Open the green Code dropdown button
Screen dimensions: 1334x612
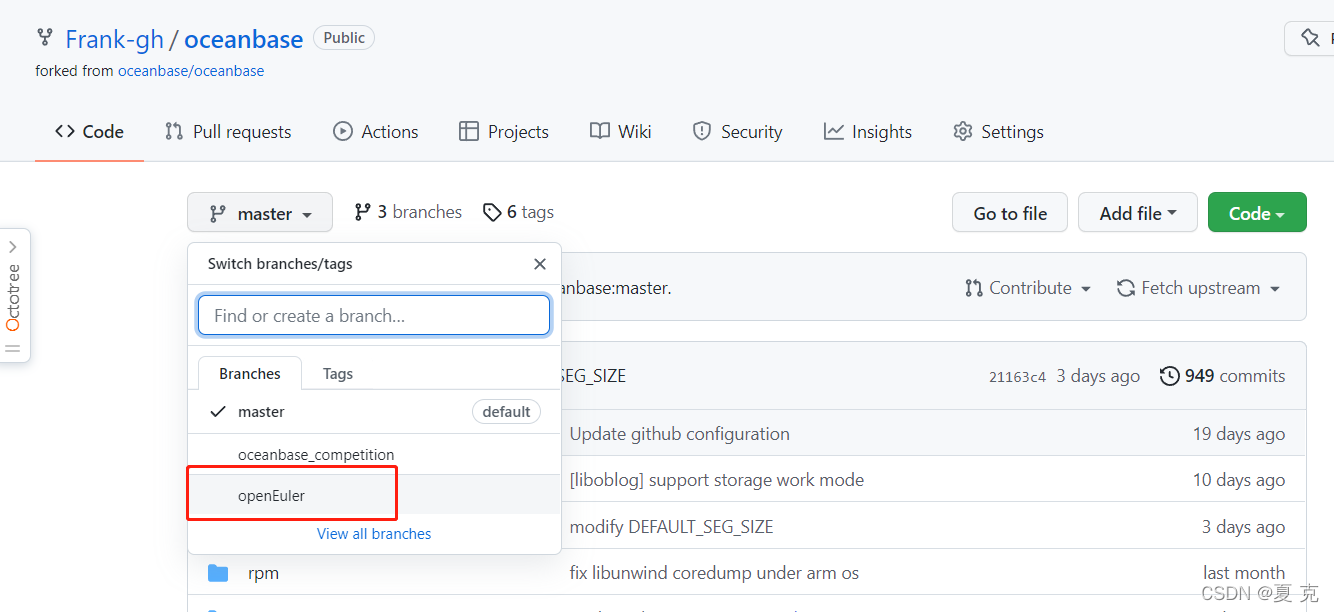(1257, 213)
